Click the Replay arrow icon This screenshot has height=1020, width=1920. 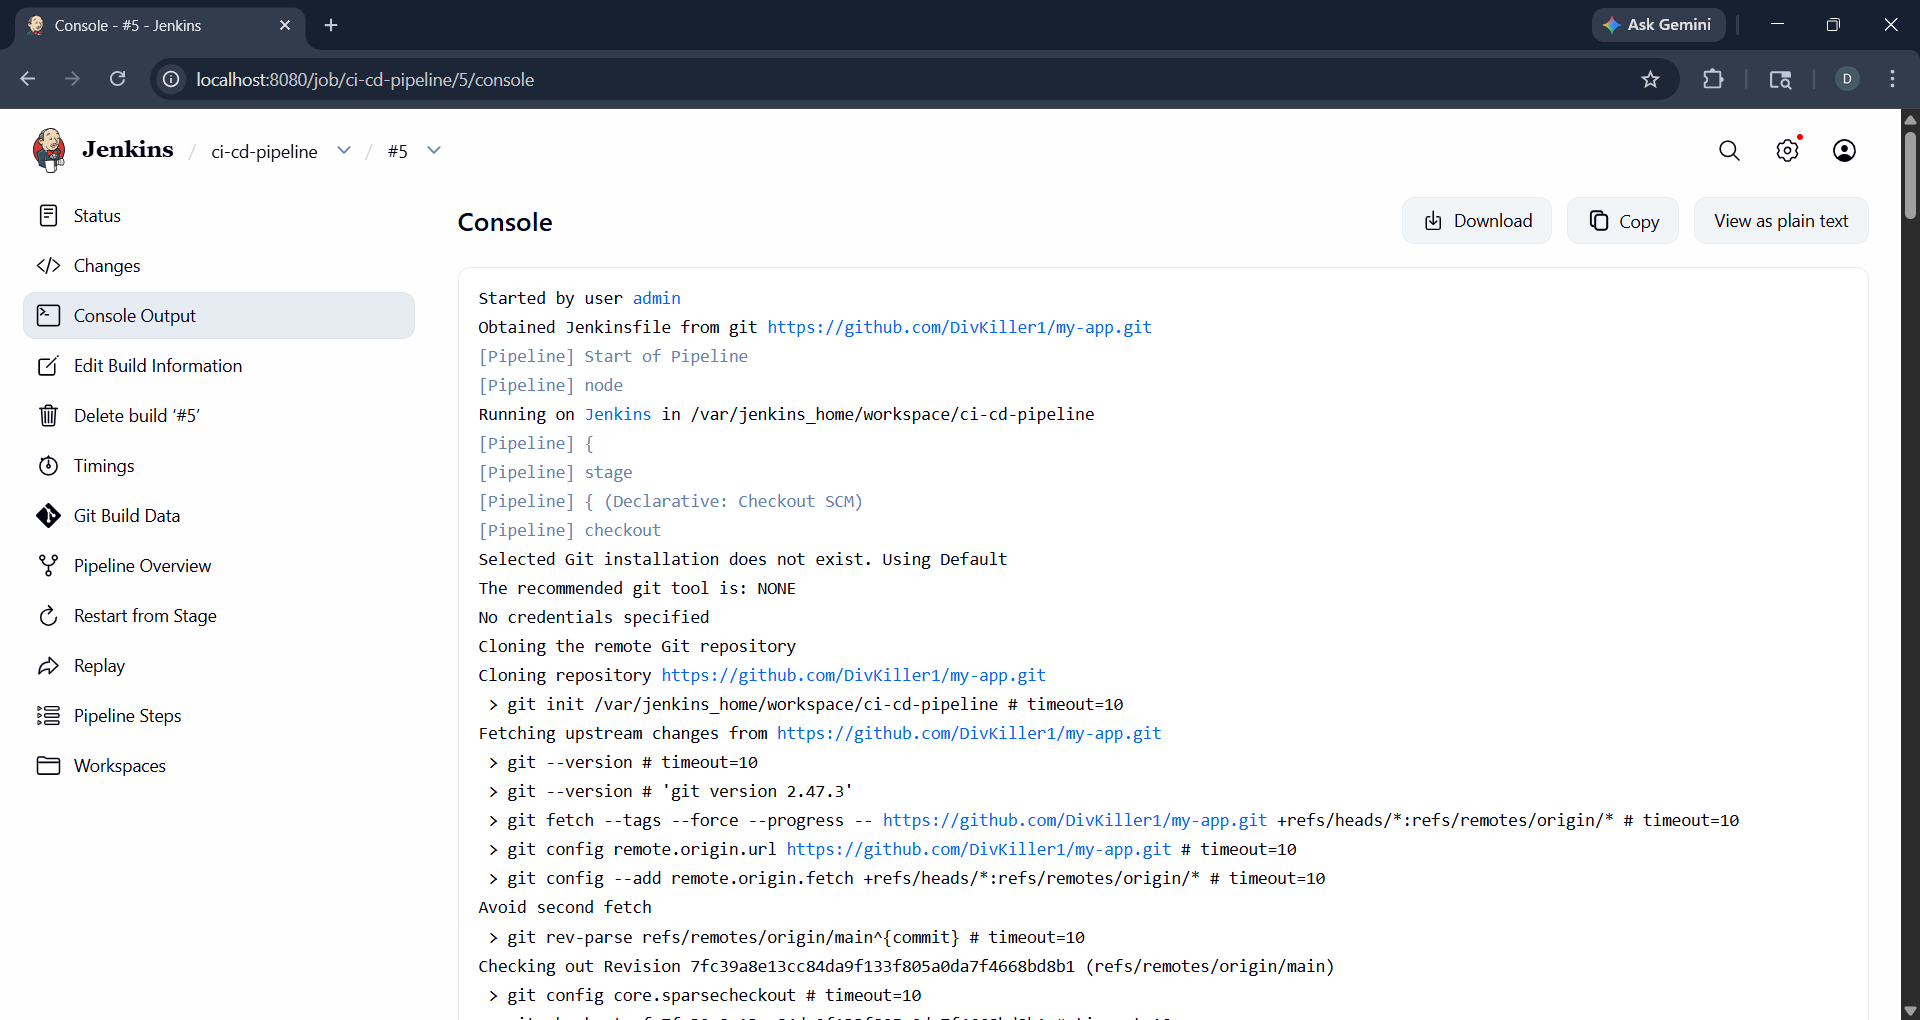point(49,665)
